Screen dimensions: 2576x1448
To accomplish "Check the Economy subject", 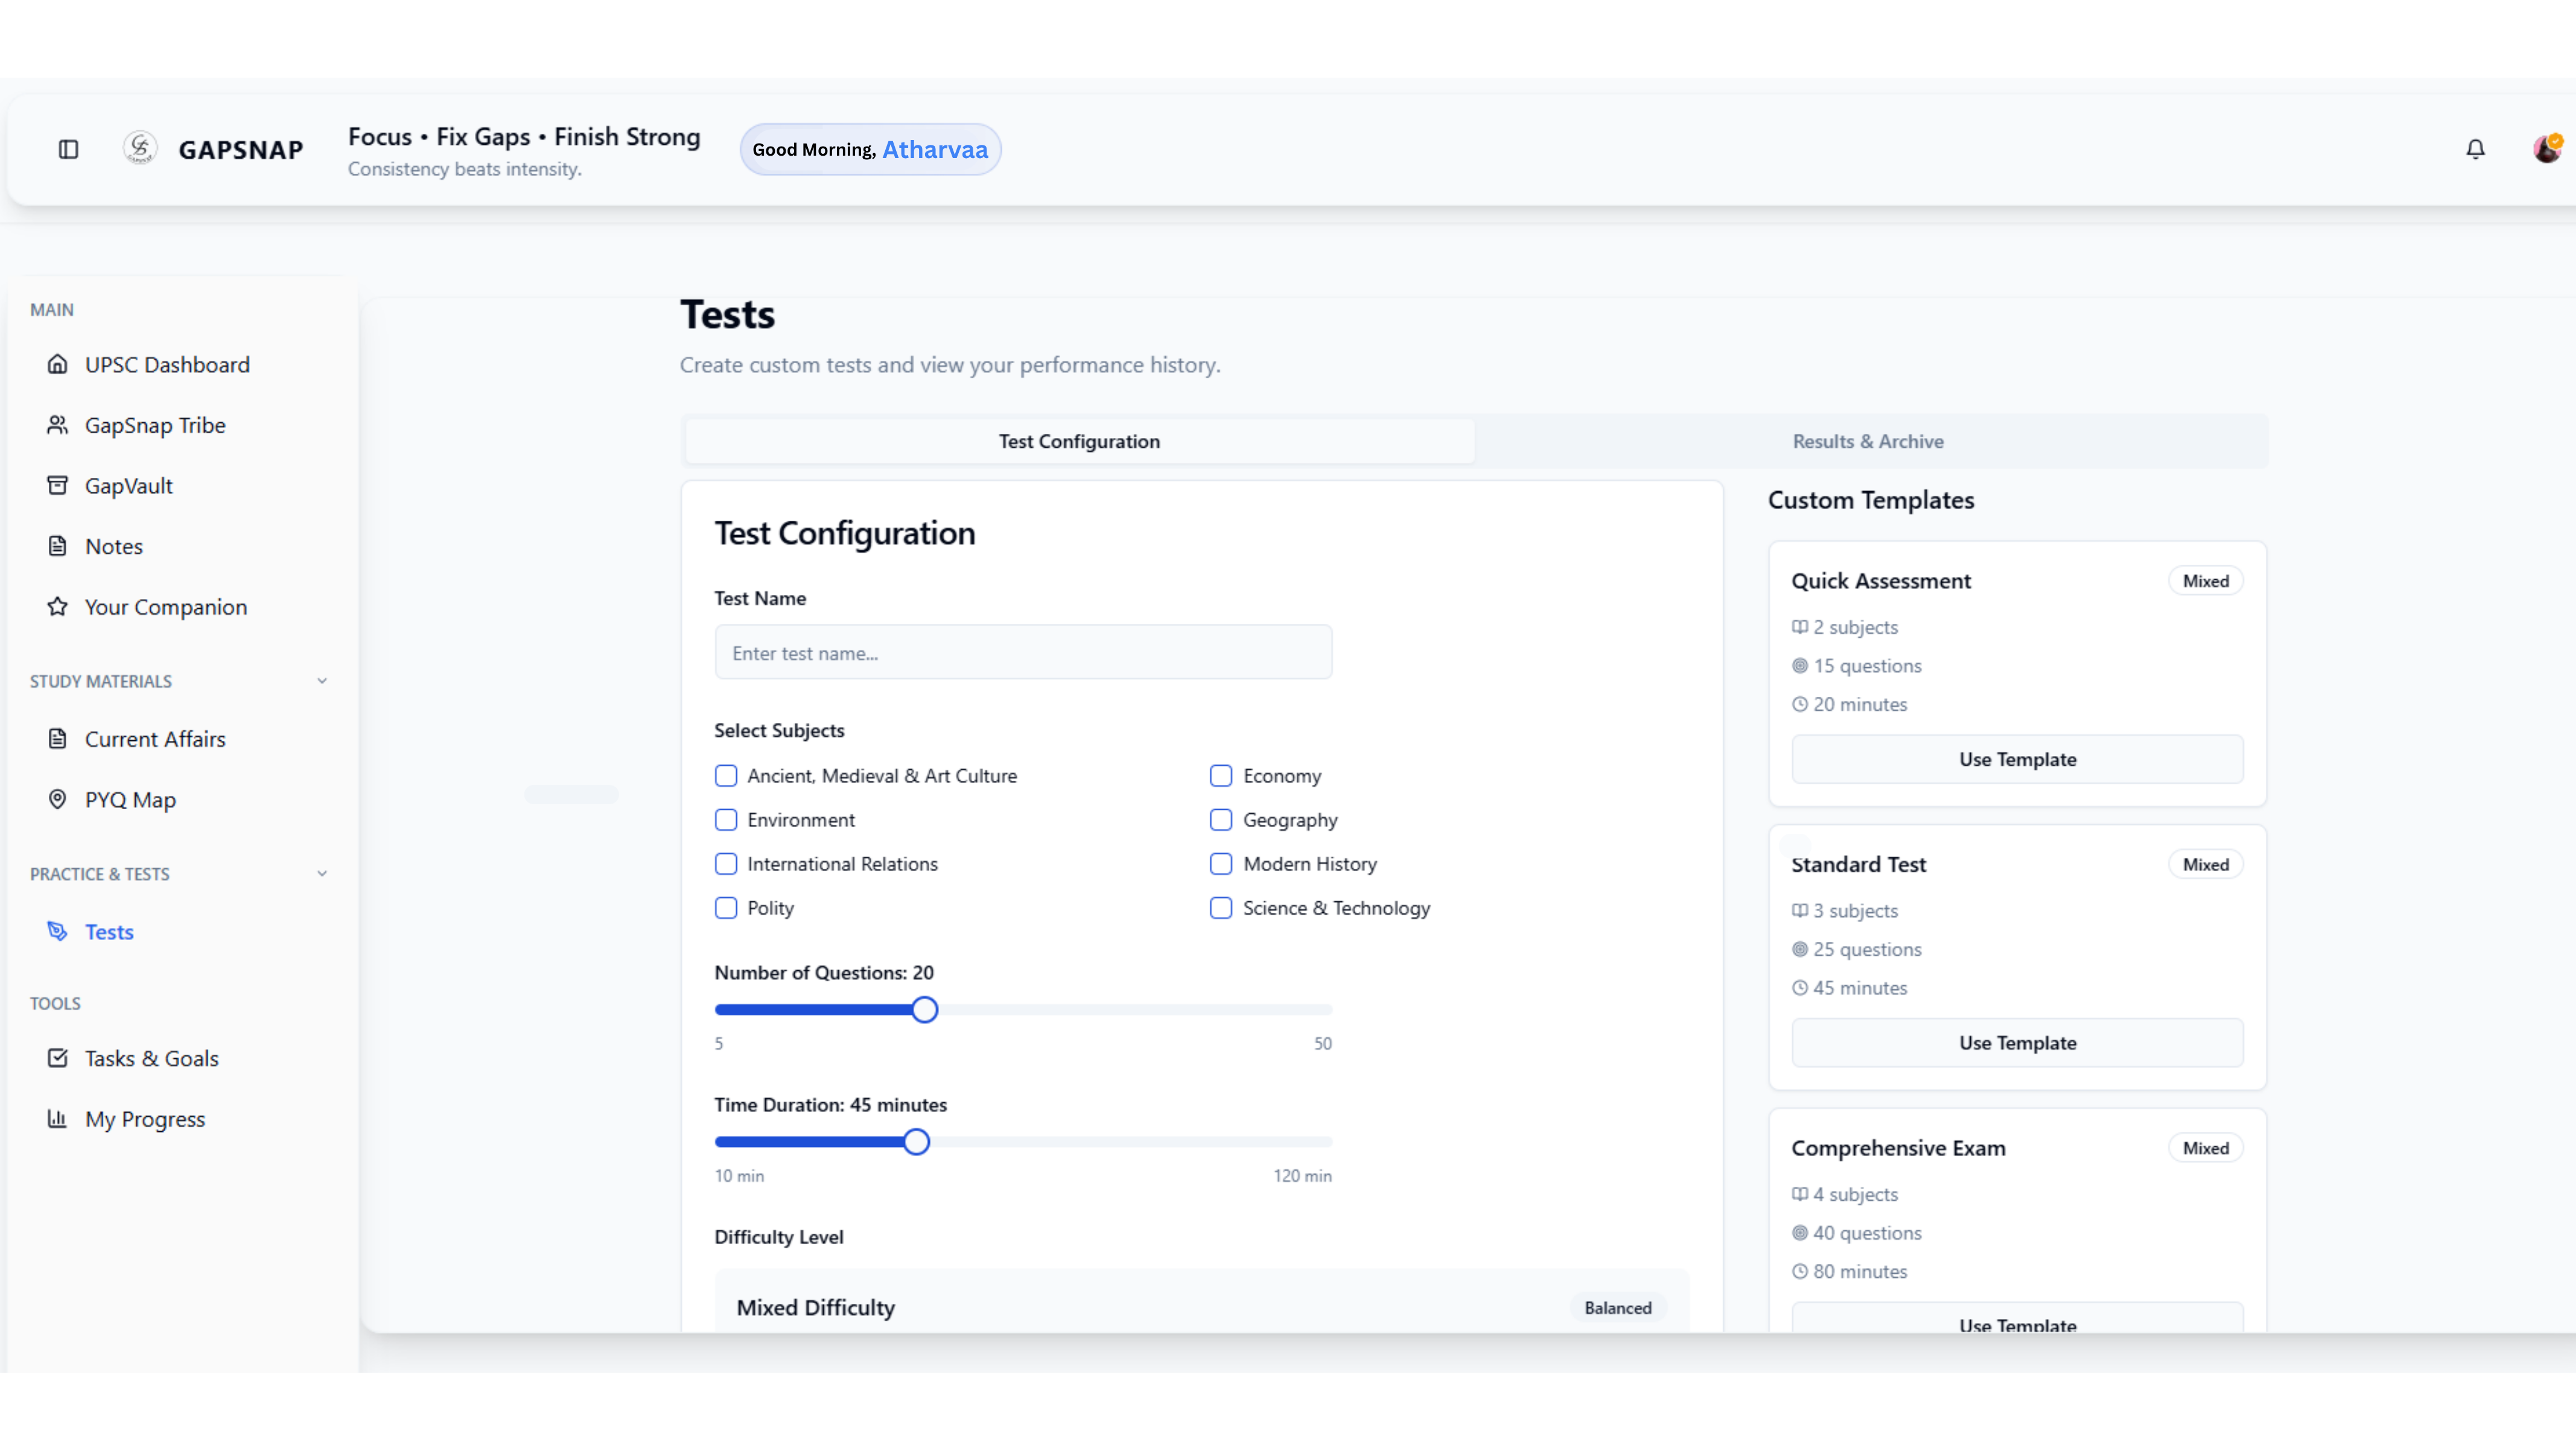I will [1221, 775].
